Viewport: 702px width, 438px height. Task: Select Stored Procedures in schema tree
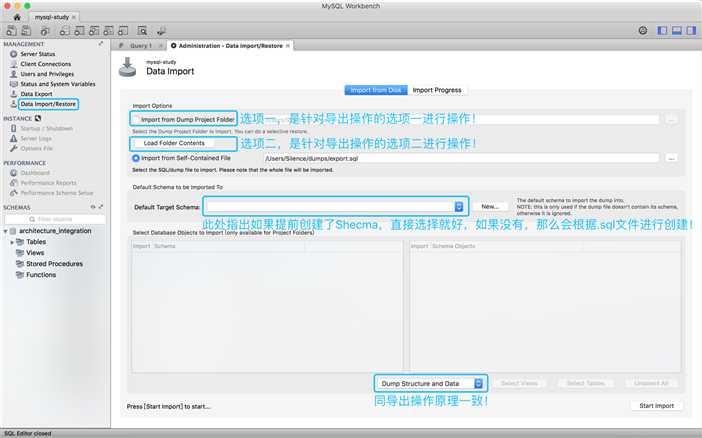(x=54, y=264)
